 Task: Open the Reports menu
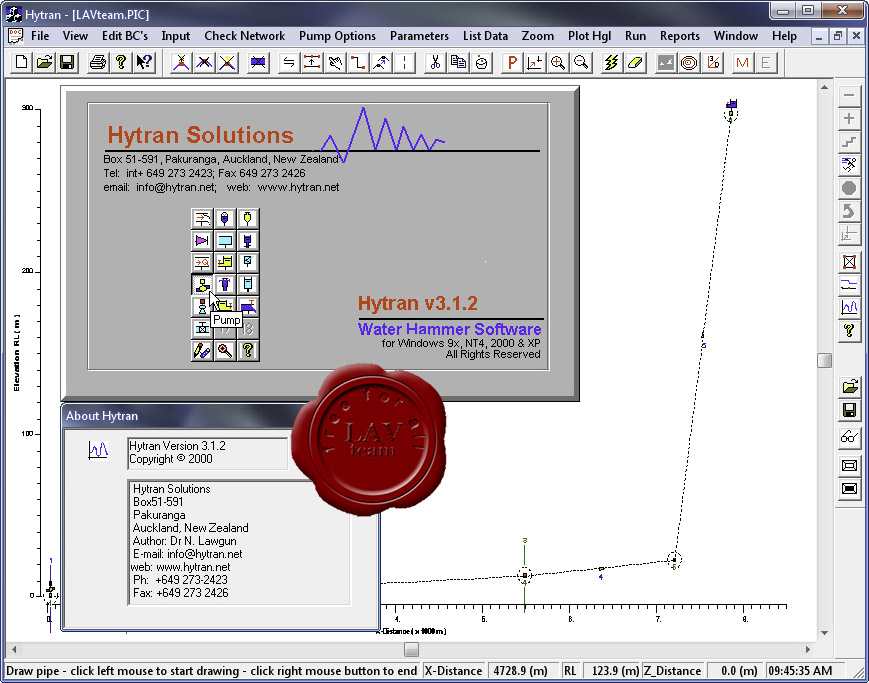(680, 36)
